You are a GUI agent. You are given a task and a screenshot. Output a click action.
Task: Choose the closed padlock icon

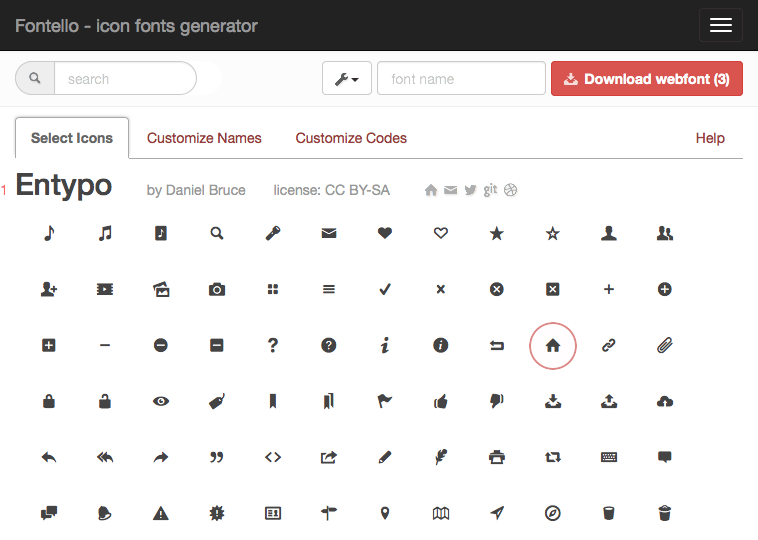pyautogui.click(x=49, y=401)
